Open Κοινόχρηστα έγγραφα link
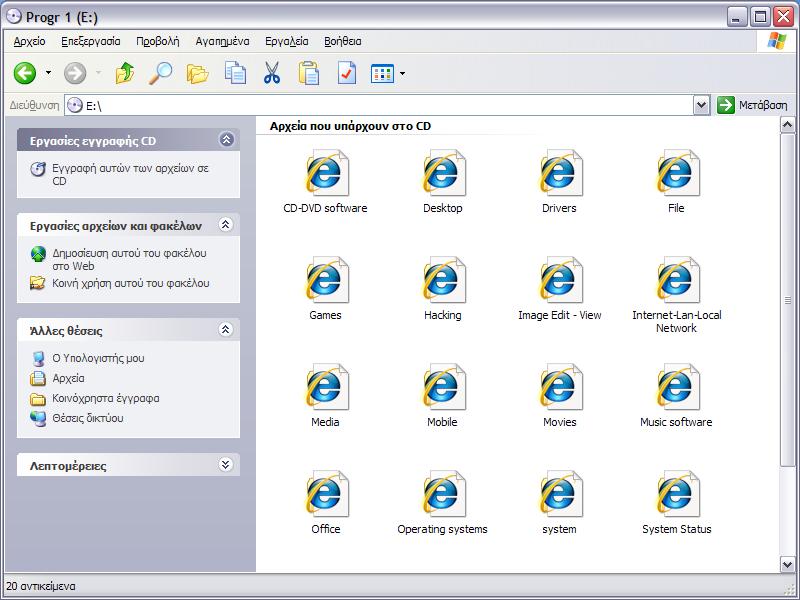800x600 pixels. [106, 398]
